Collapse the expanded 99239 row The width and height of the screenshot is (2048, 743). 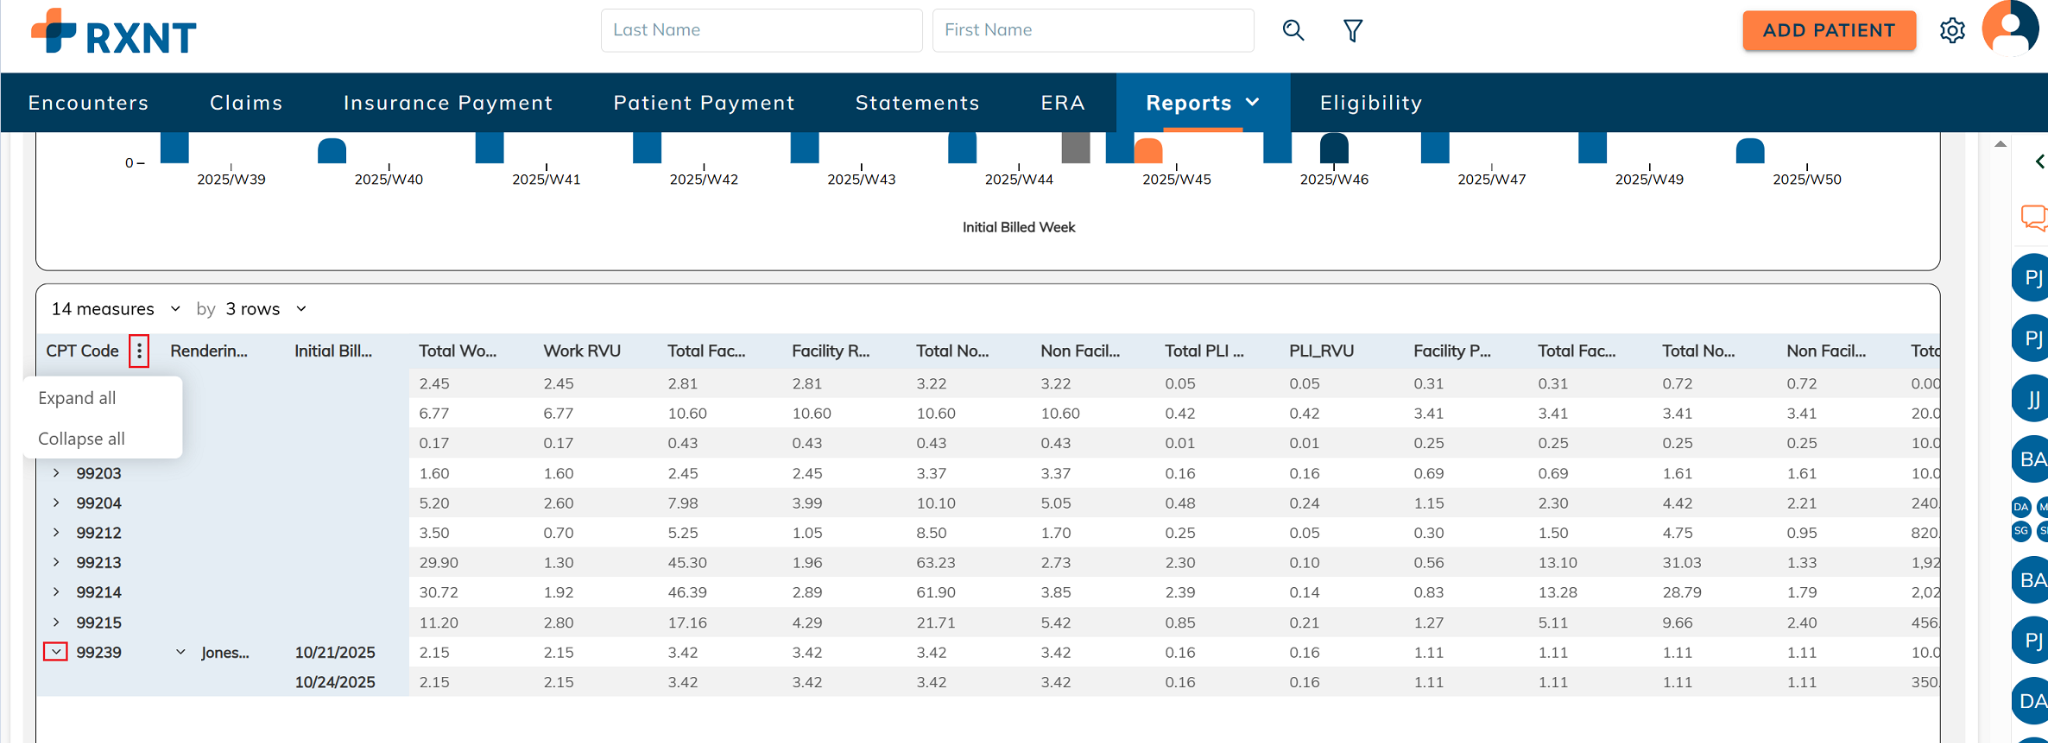point(56,652)
